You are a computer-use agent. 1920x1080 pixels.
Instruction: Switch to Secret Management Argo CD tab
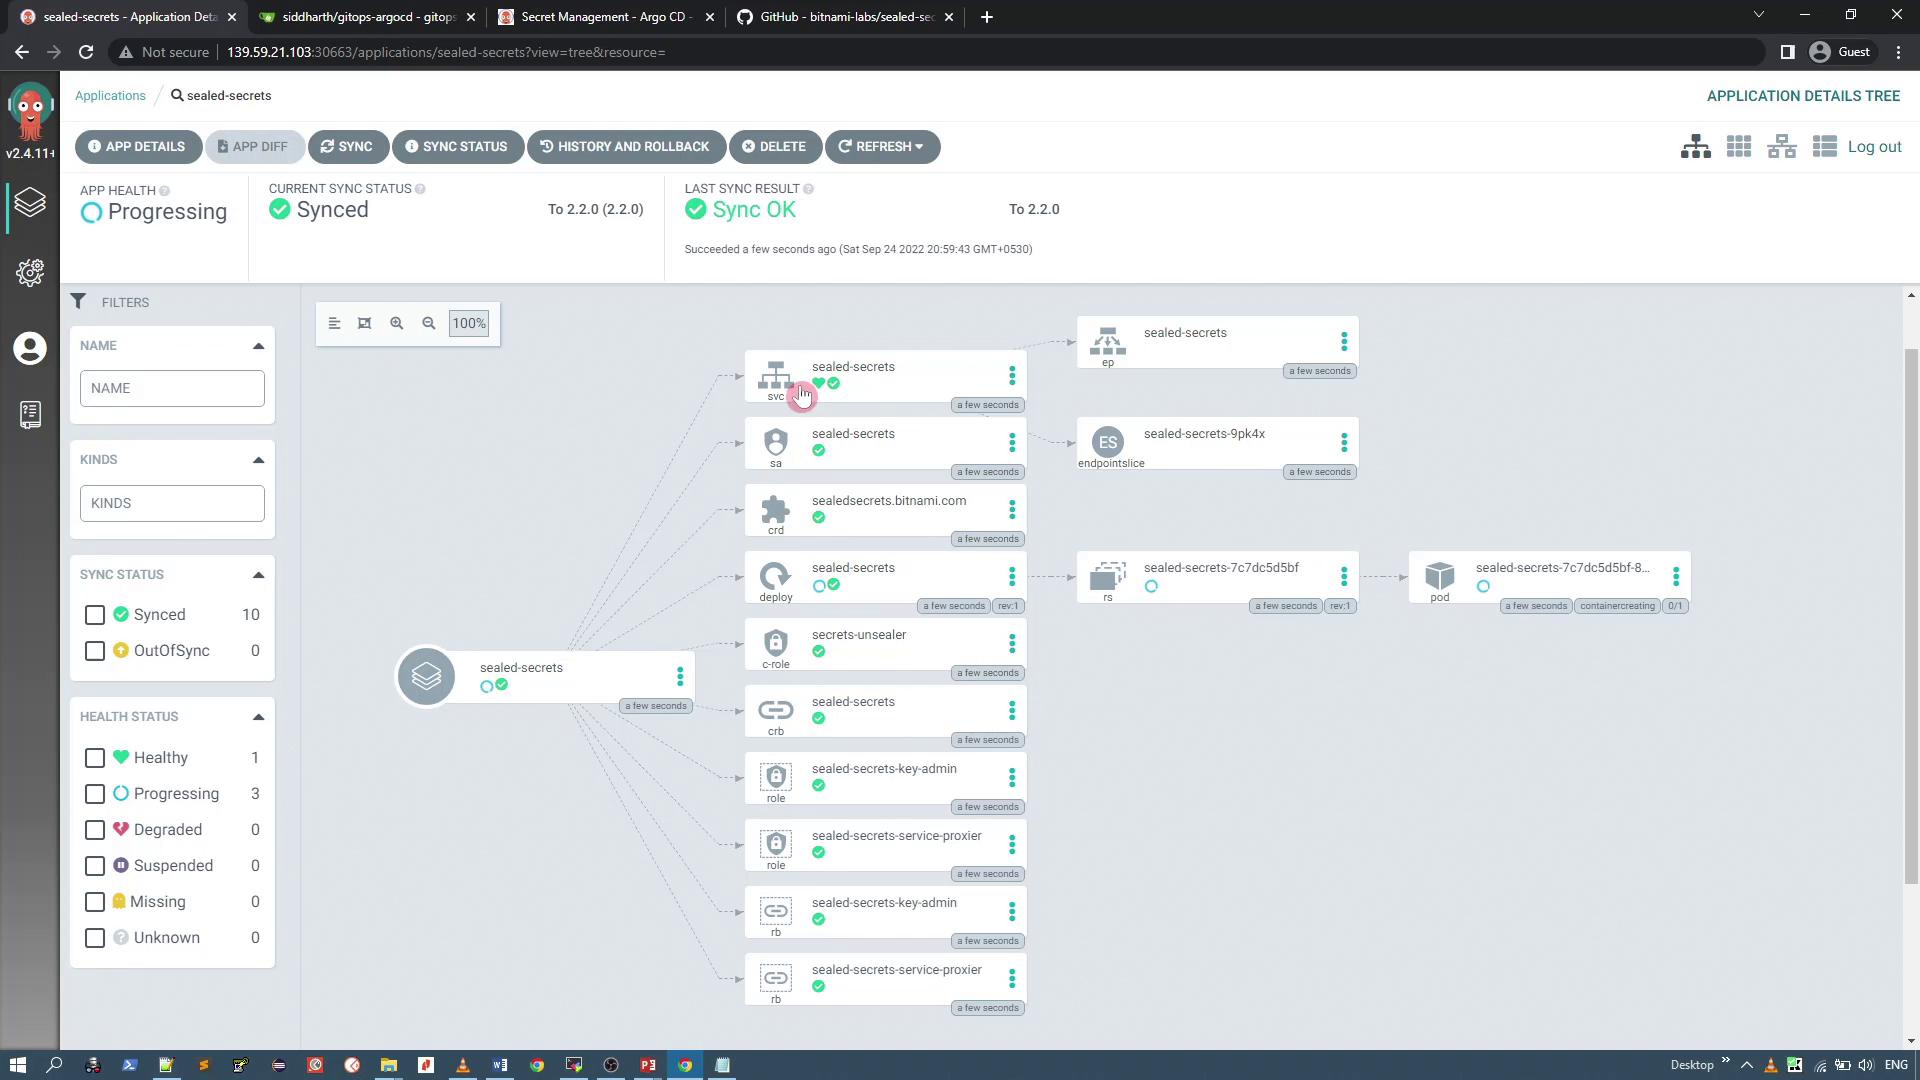(x=606, y=17)
